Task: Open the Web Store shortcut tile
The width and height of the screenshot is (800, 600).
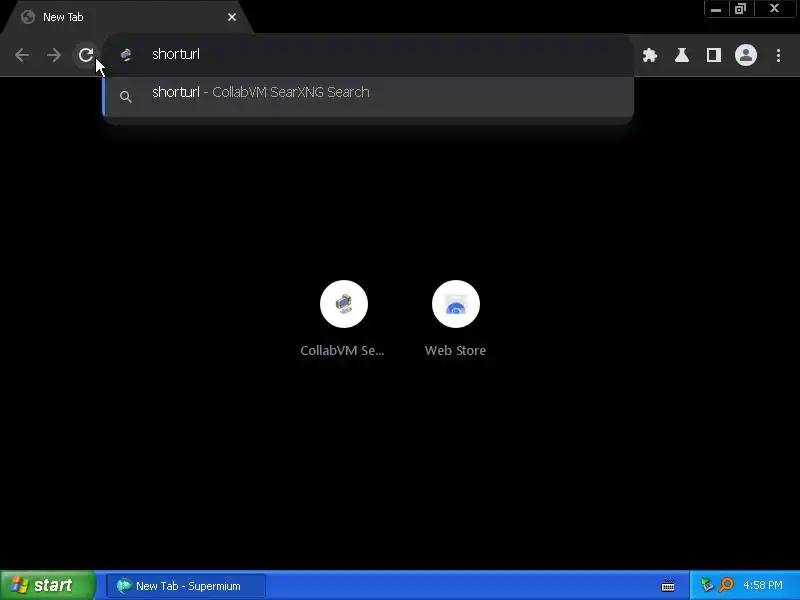Action: click(455, 319)
